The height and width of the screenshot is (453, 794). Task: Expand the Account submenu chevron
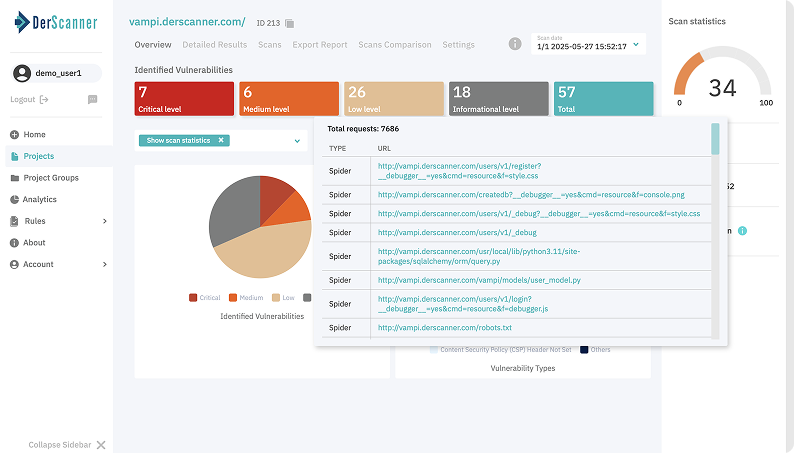tap(105, 264)
